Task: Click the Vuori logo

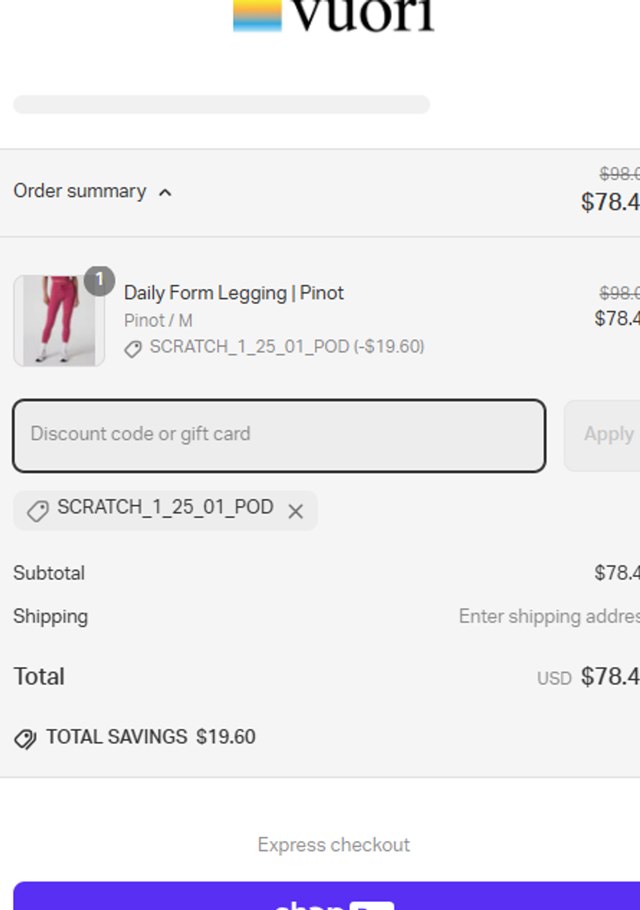Action: [x=334, y=15]
